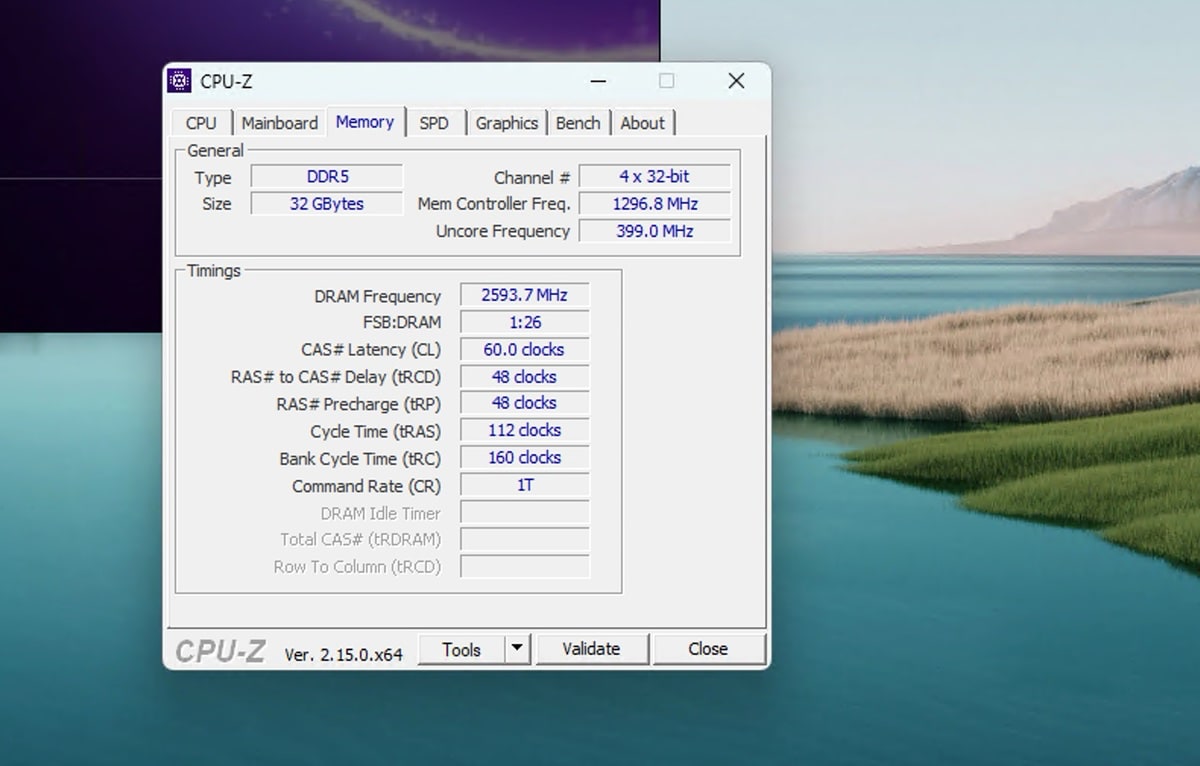Open the Mainboard tab
This screenshot has height=766, width=1200.
280,123
